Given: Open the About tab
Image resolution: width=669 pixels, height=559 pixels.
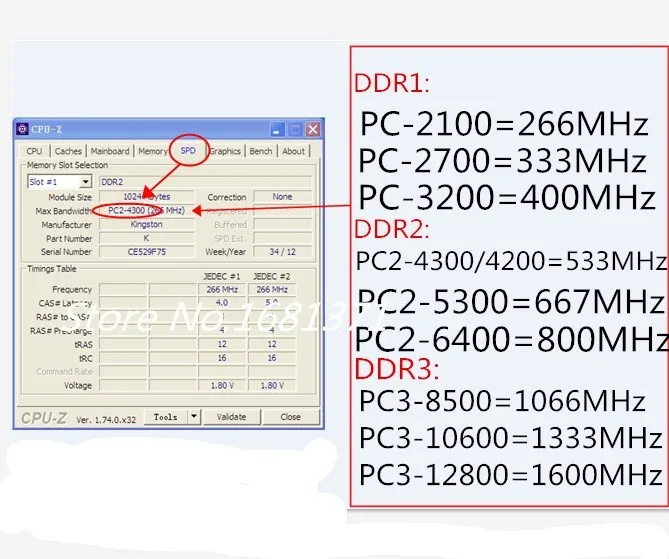Looking at the screenshot, I should click(293, 151).
